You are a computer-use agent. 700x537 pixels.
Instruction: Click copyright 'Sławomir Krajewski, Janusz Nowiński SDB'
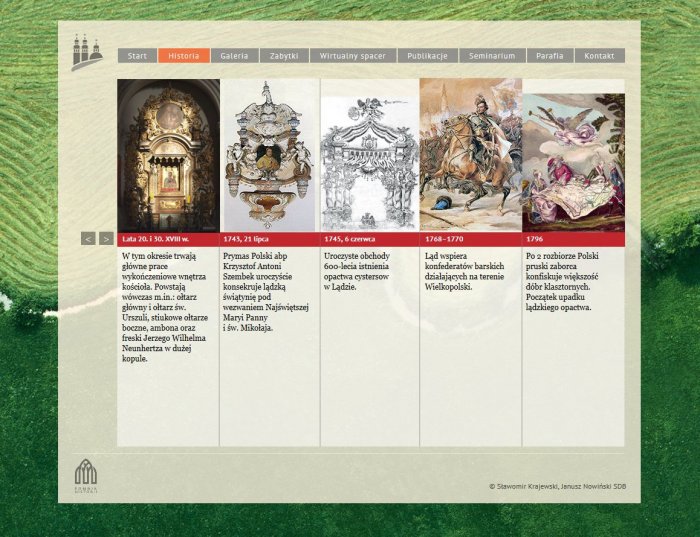(x=561, y=486)
